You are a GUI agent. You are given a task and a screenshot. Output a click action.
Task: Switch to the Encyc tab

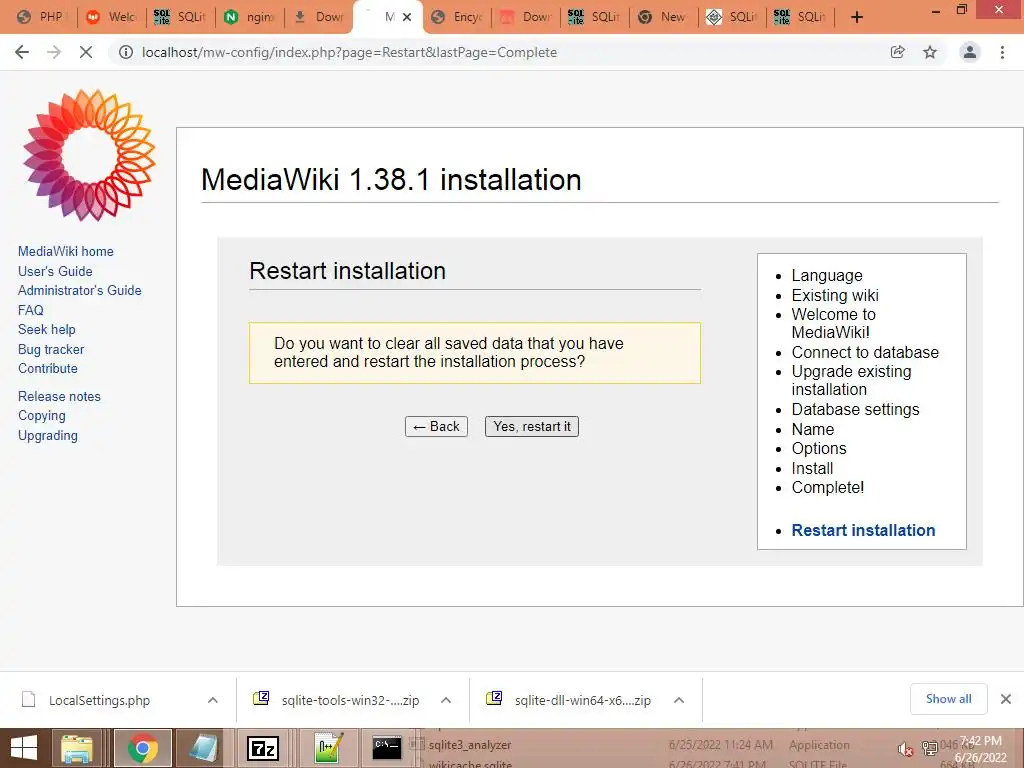coord(457,17)
